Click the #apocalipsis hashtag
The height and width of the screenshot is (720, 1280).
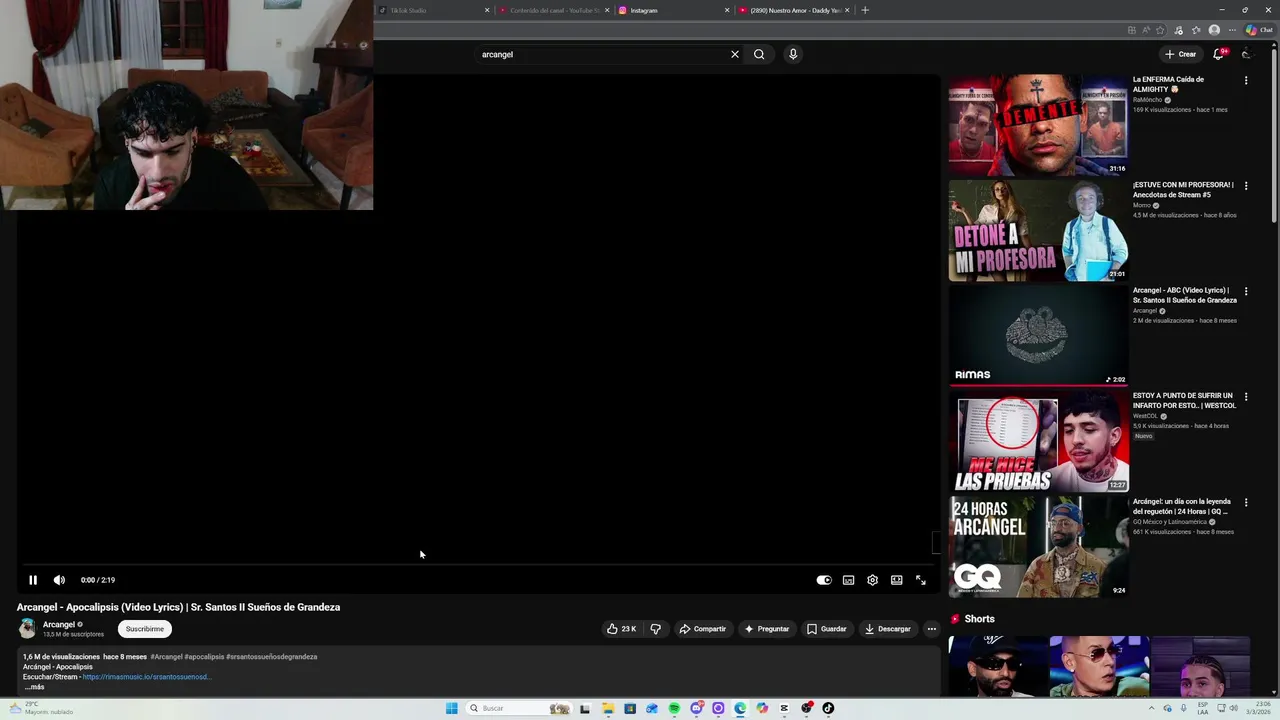point(204,657)
